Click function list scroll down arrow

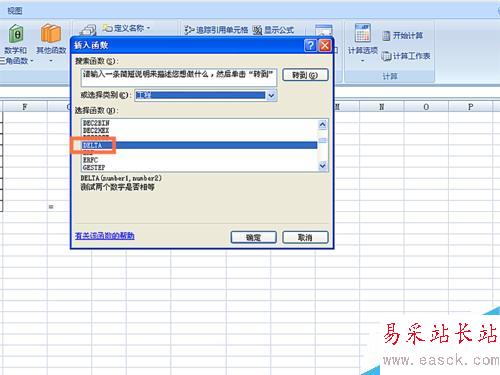[322, 165]
